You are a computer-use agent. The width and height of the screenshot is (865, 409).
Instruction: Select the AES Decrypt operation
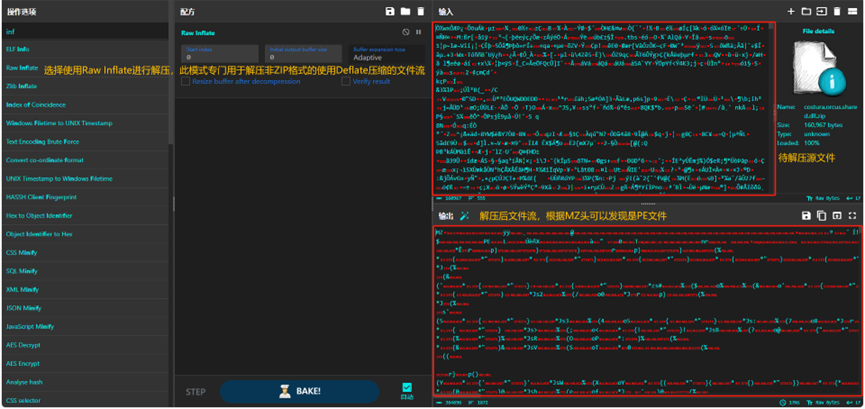coord(85,345)
